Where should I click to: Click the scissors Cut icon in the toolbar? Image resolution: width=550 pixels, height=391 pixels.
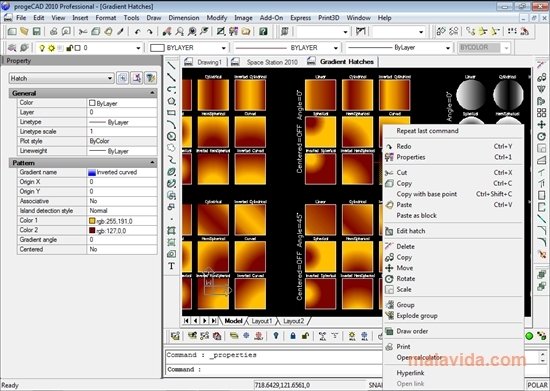click(x=83, y=32)
